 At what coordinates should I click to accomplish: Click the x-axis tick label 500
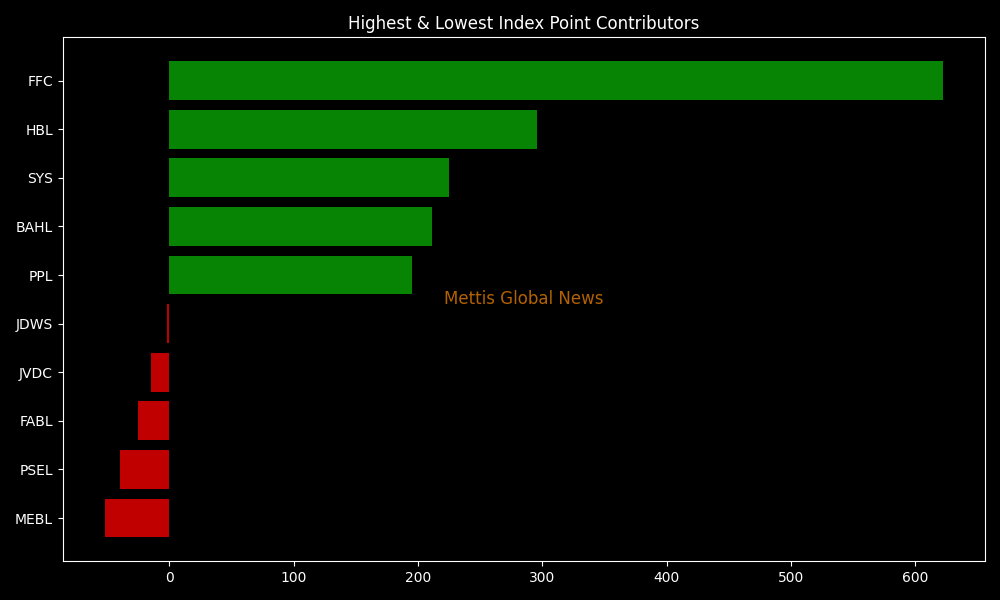[791, 578]
